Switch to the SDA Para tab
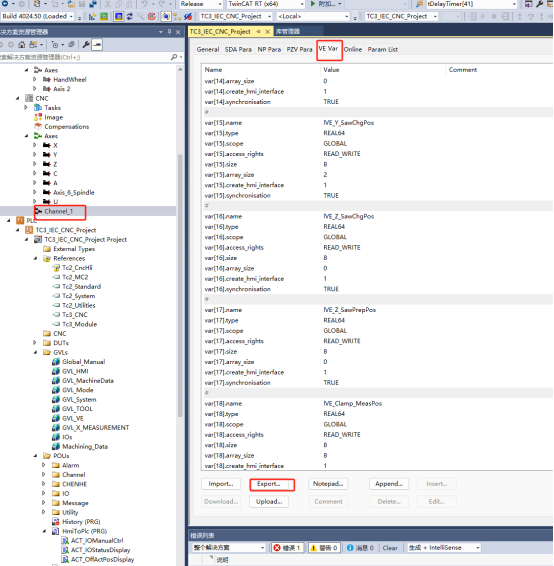 point(238,49)
